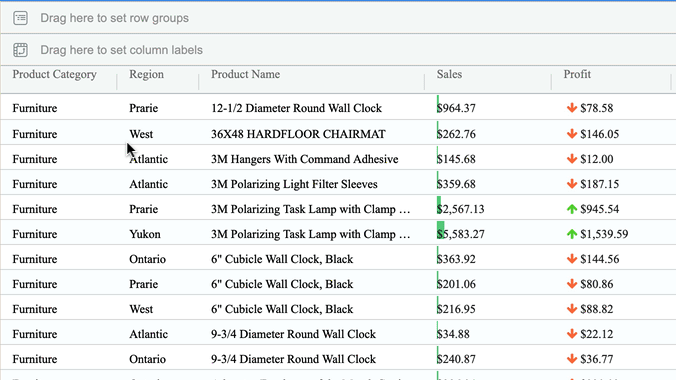Image resolution: width=676 pixels, height=380 pixels.
Task: Sort by the Region column header
Action: pyautogui.click(x=147, y=75)
